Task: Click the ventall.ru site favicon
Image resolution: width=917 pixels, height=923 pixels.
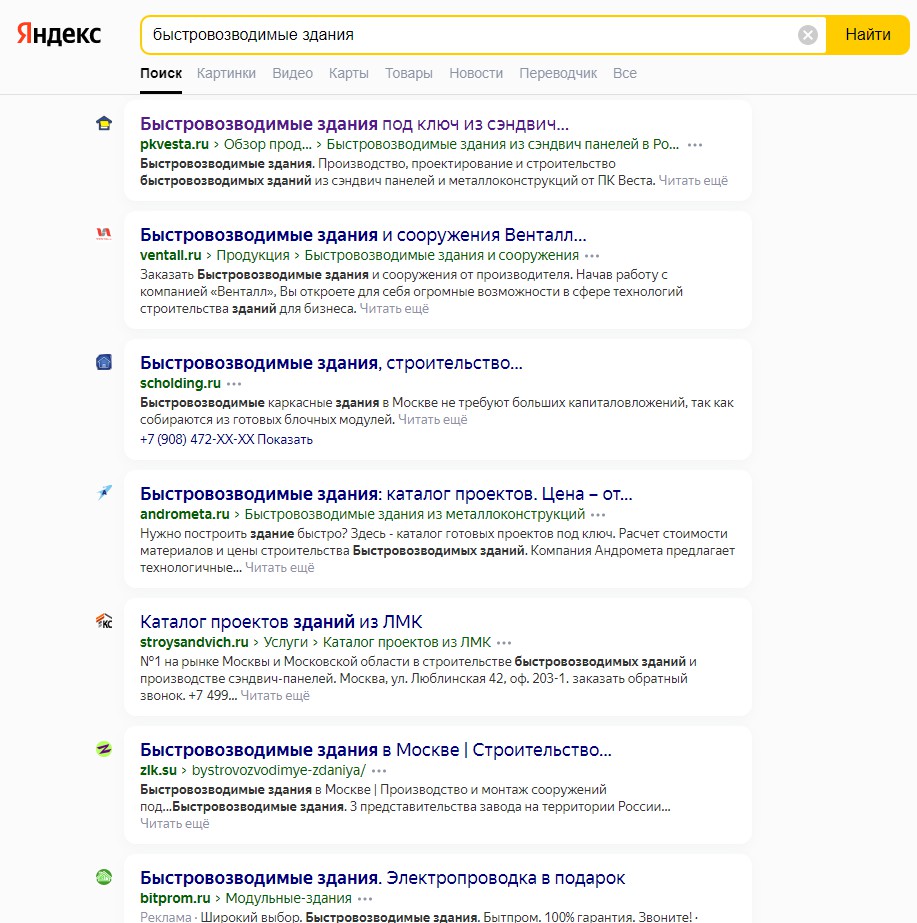Action: [104, 234]
